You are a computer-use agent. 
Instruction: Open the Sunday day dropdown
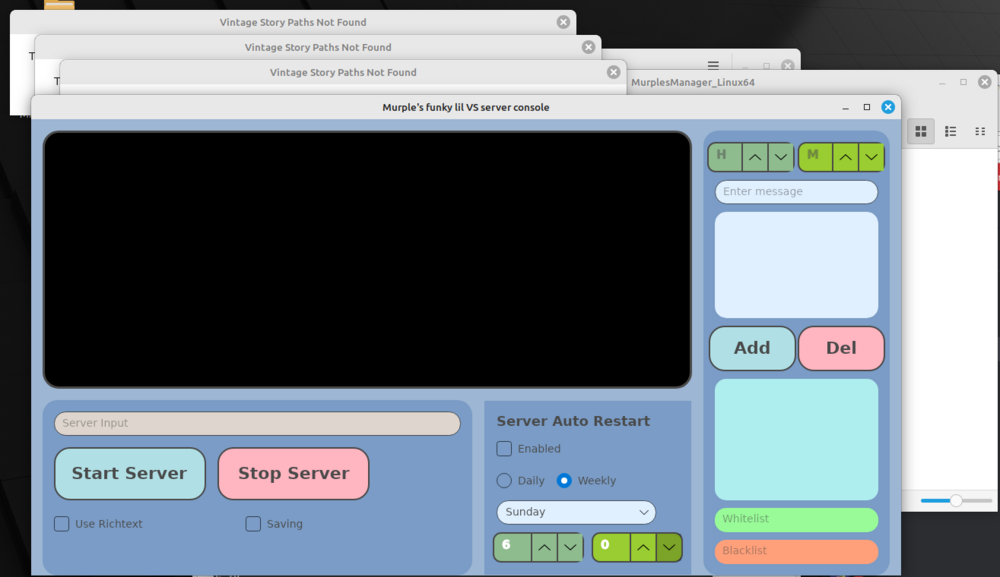[x=576, y=512]
